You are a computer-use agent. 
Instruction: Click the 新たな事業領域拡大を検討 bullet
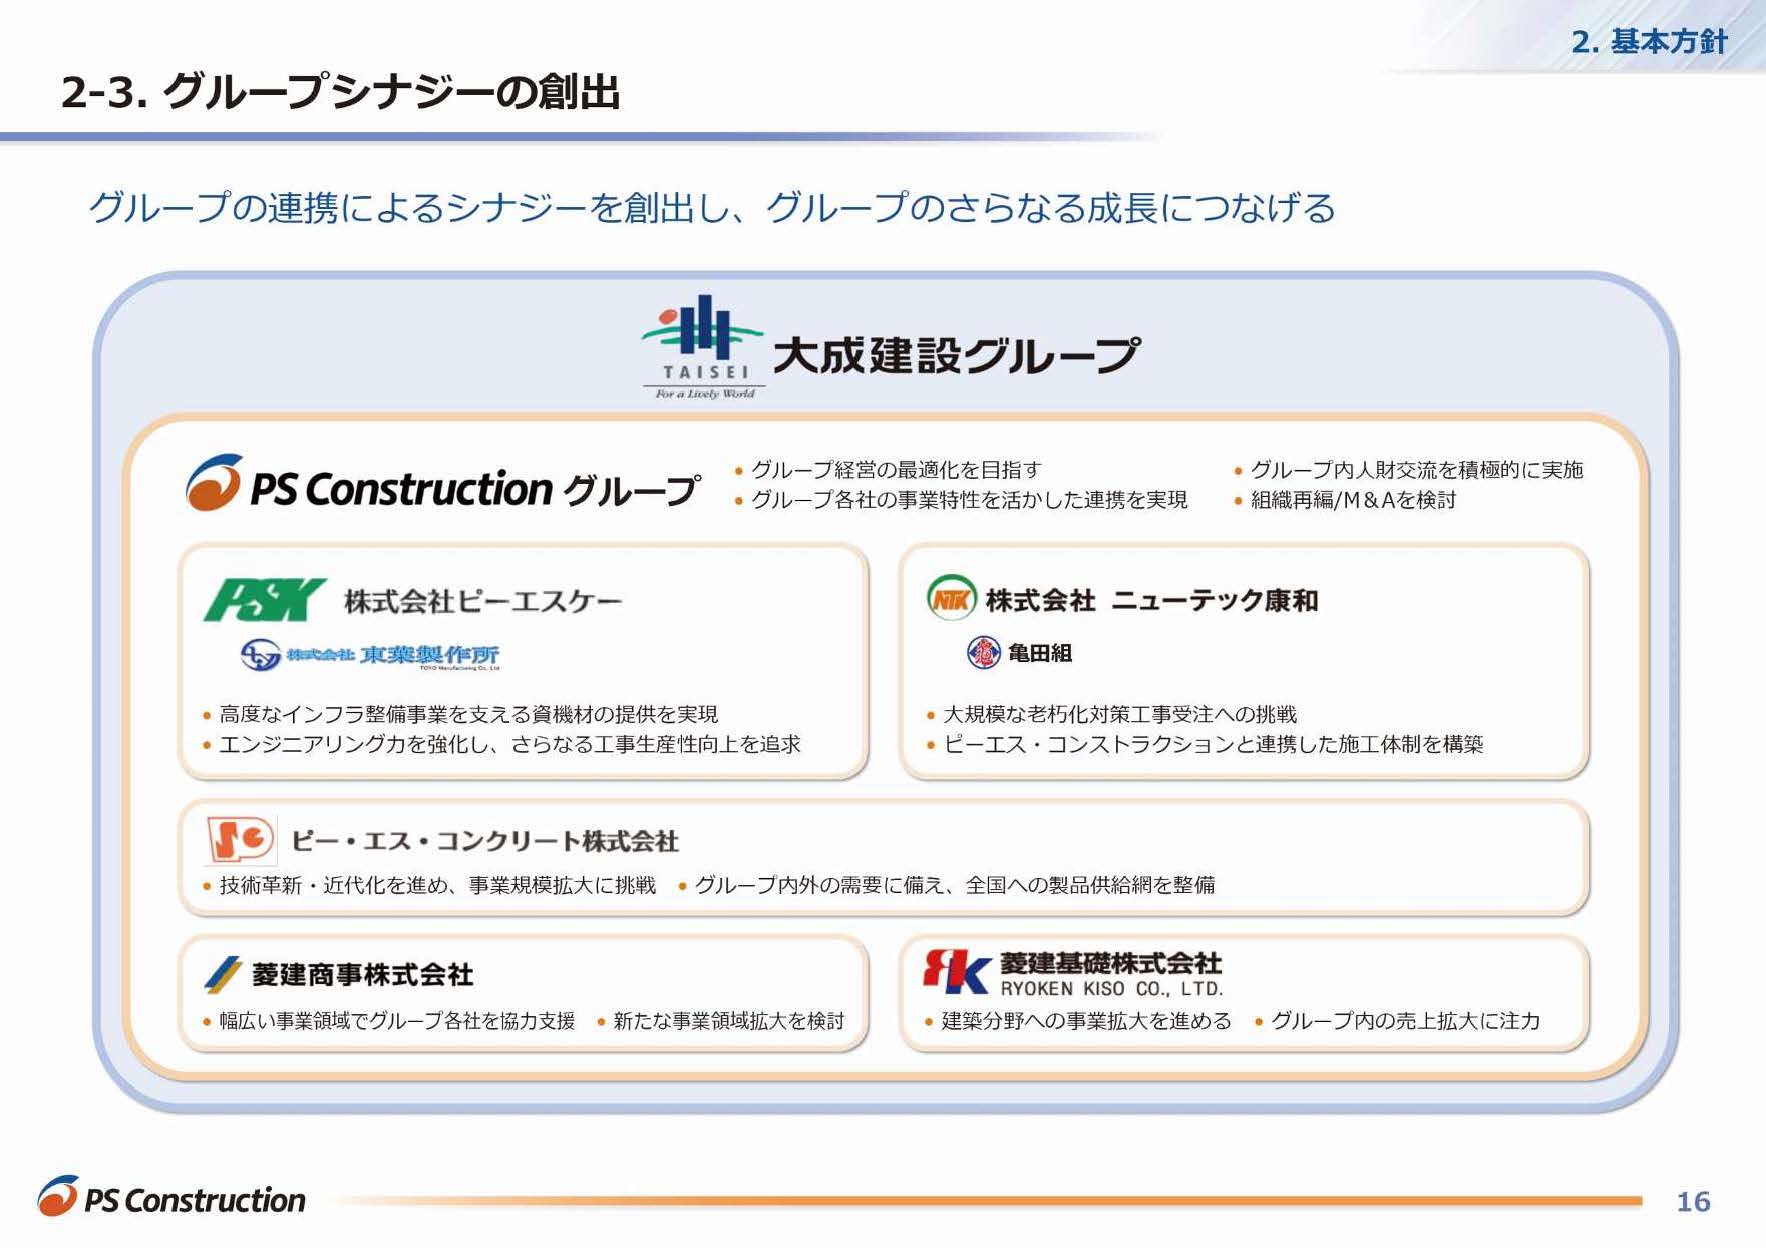point(727,1021)
